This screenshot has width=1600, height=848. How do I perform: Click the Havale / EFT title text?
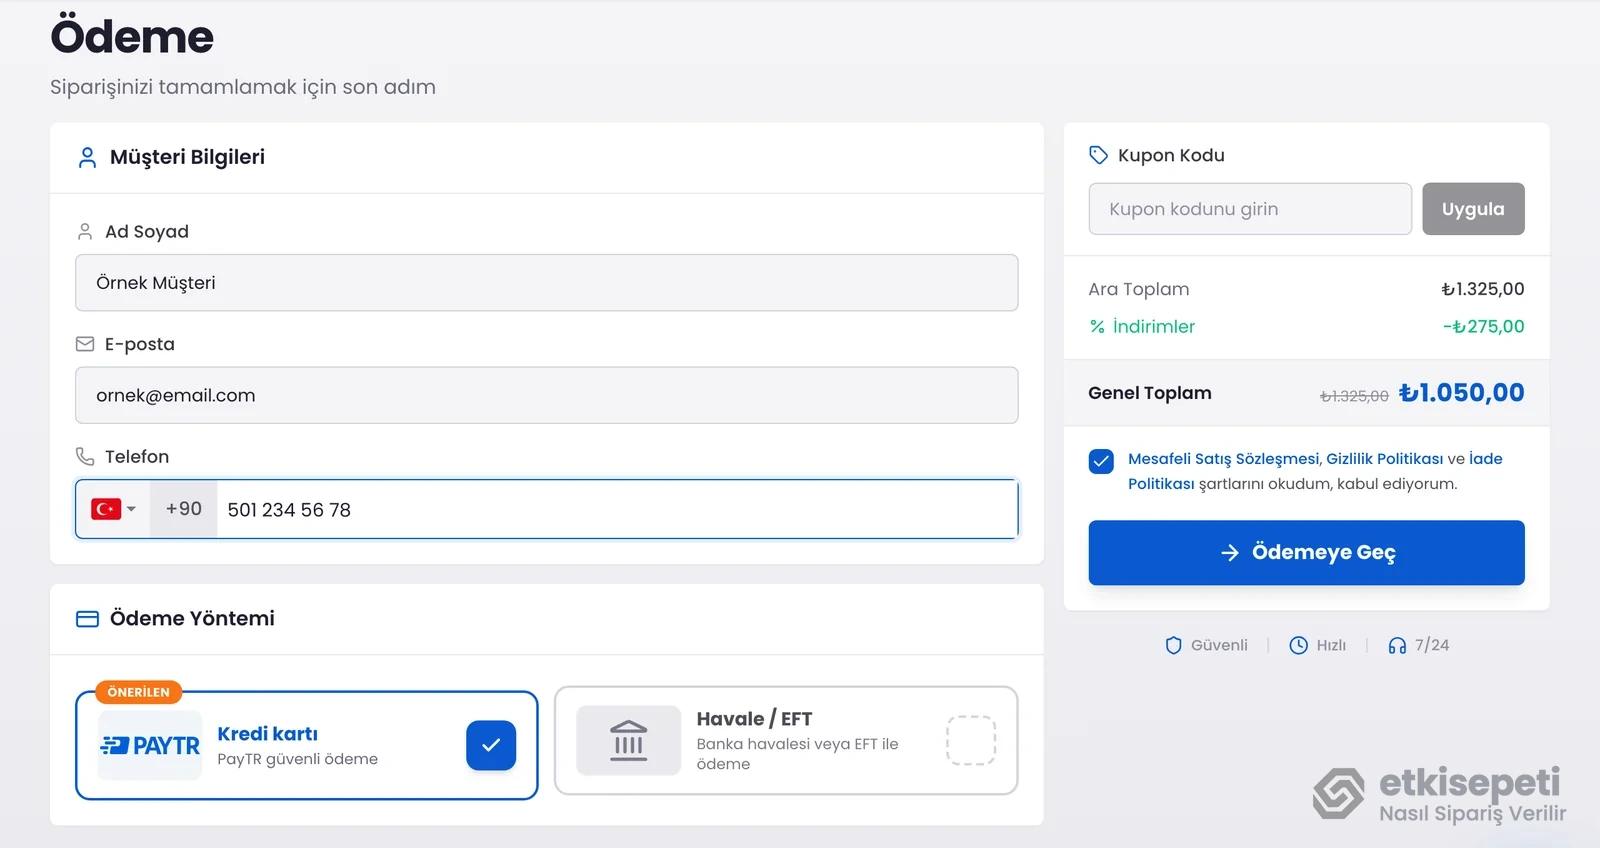coord(754,719)
